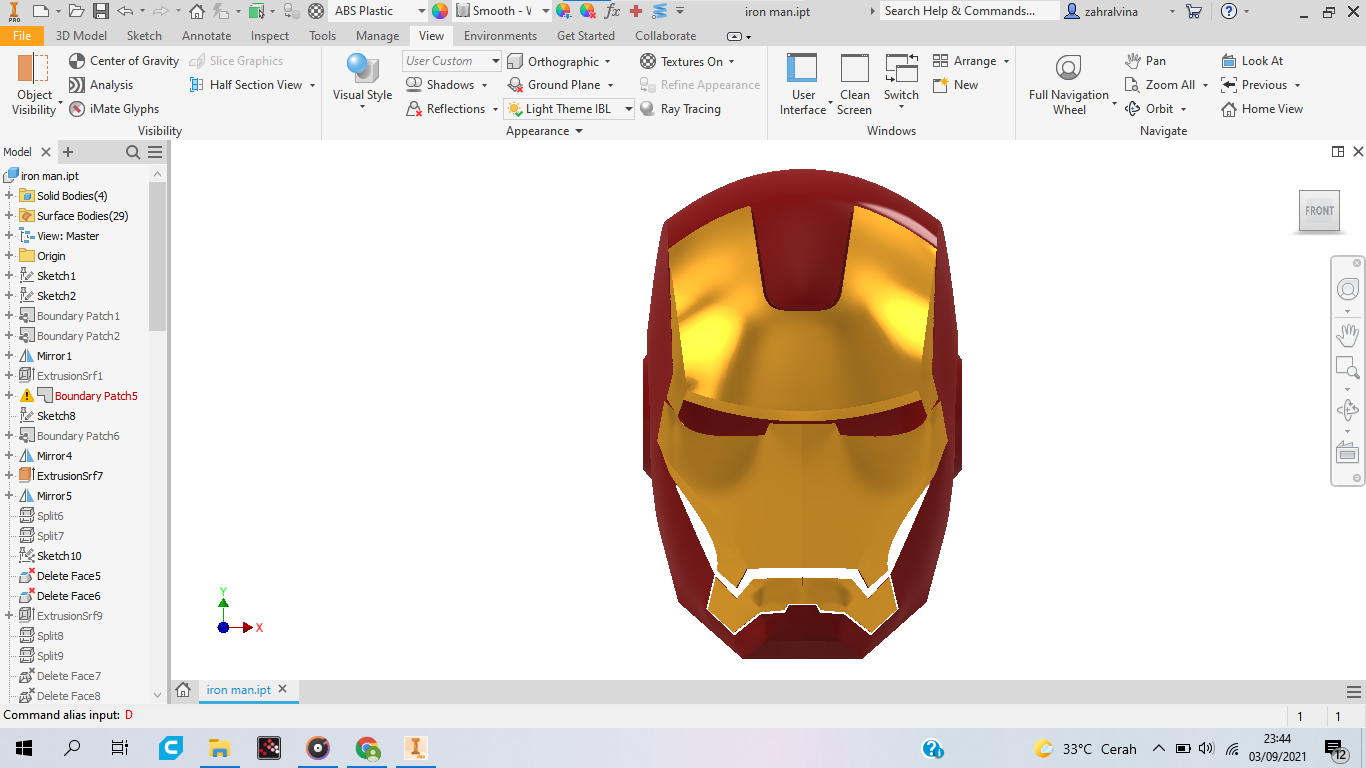Select the Orbit tool in ribbon

point(1150,109)
